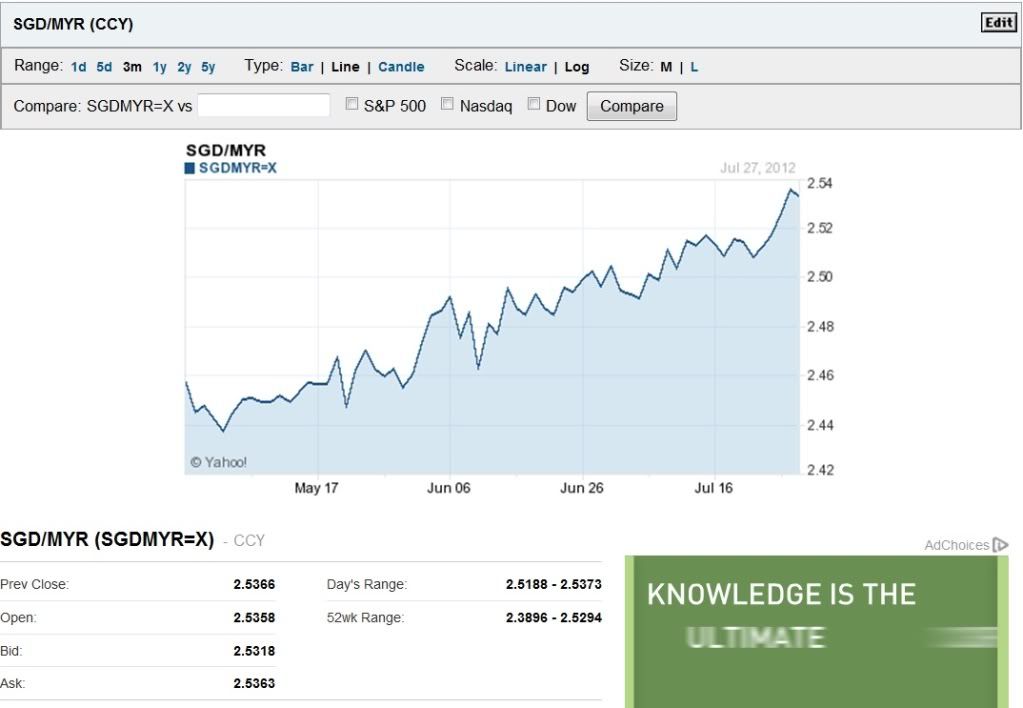Click the Edit button
Screen dimensions: 1023x708
tap(999, 23)
